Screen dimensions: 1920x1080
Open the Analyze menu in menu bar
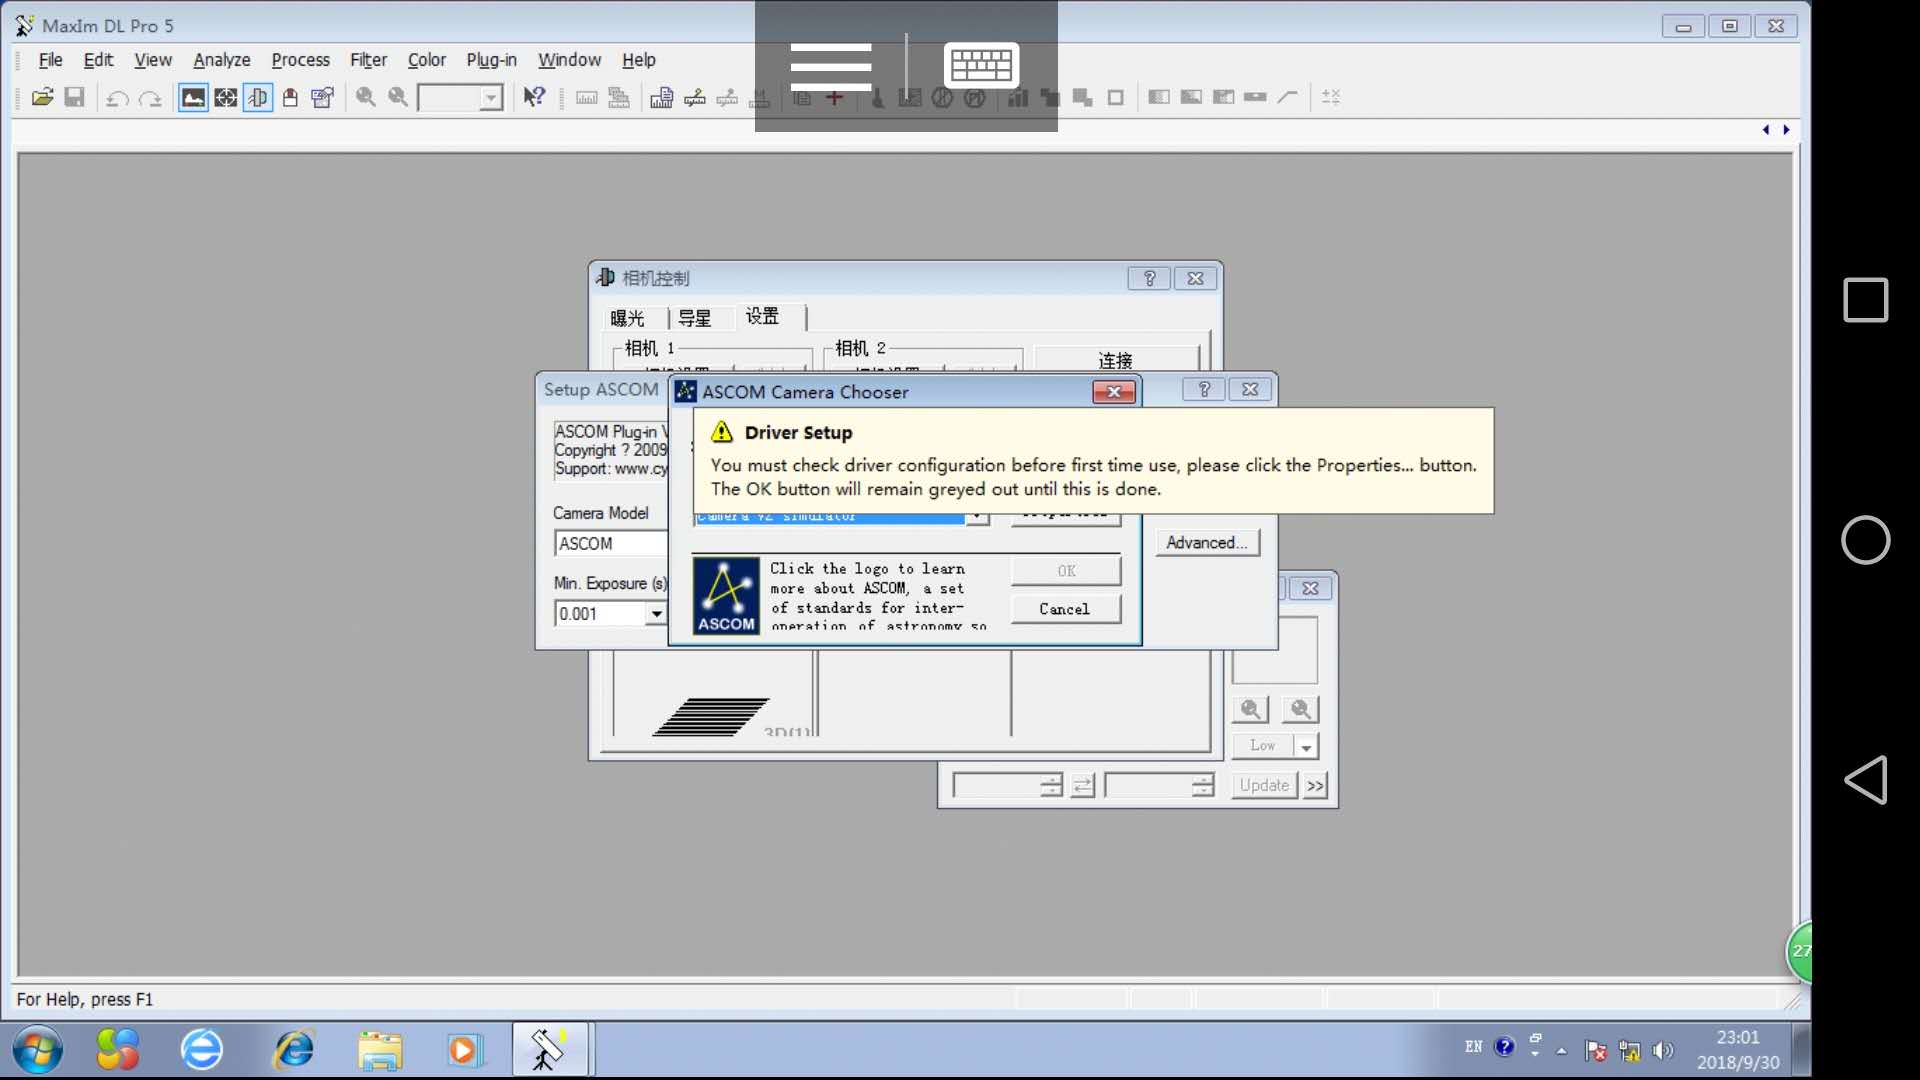click(x=220, y=59)
